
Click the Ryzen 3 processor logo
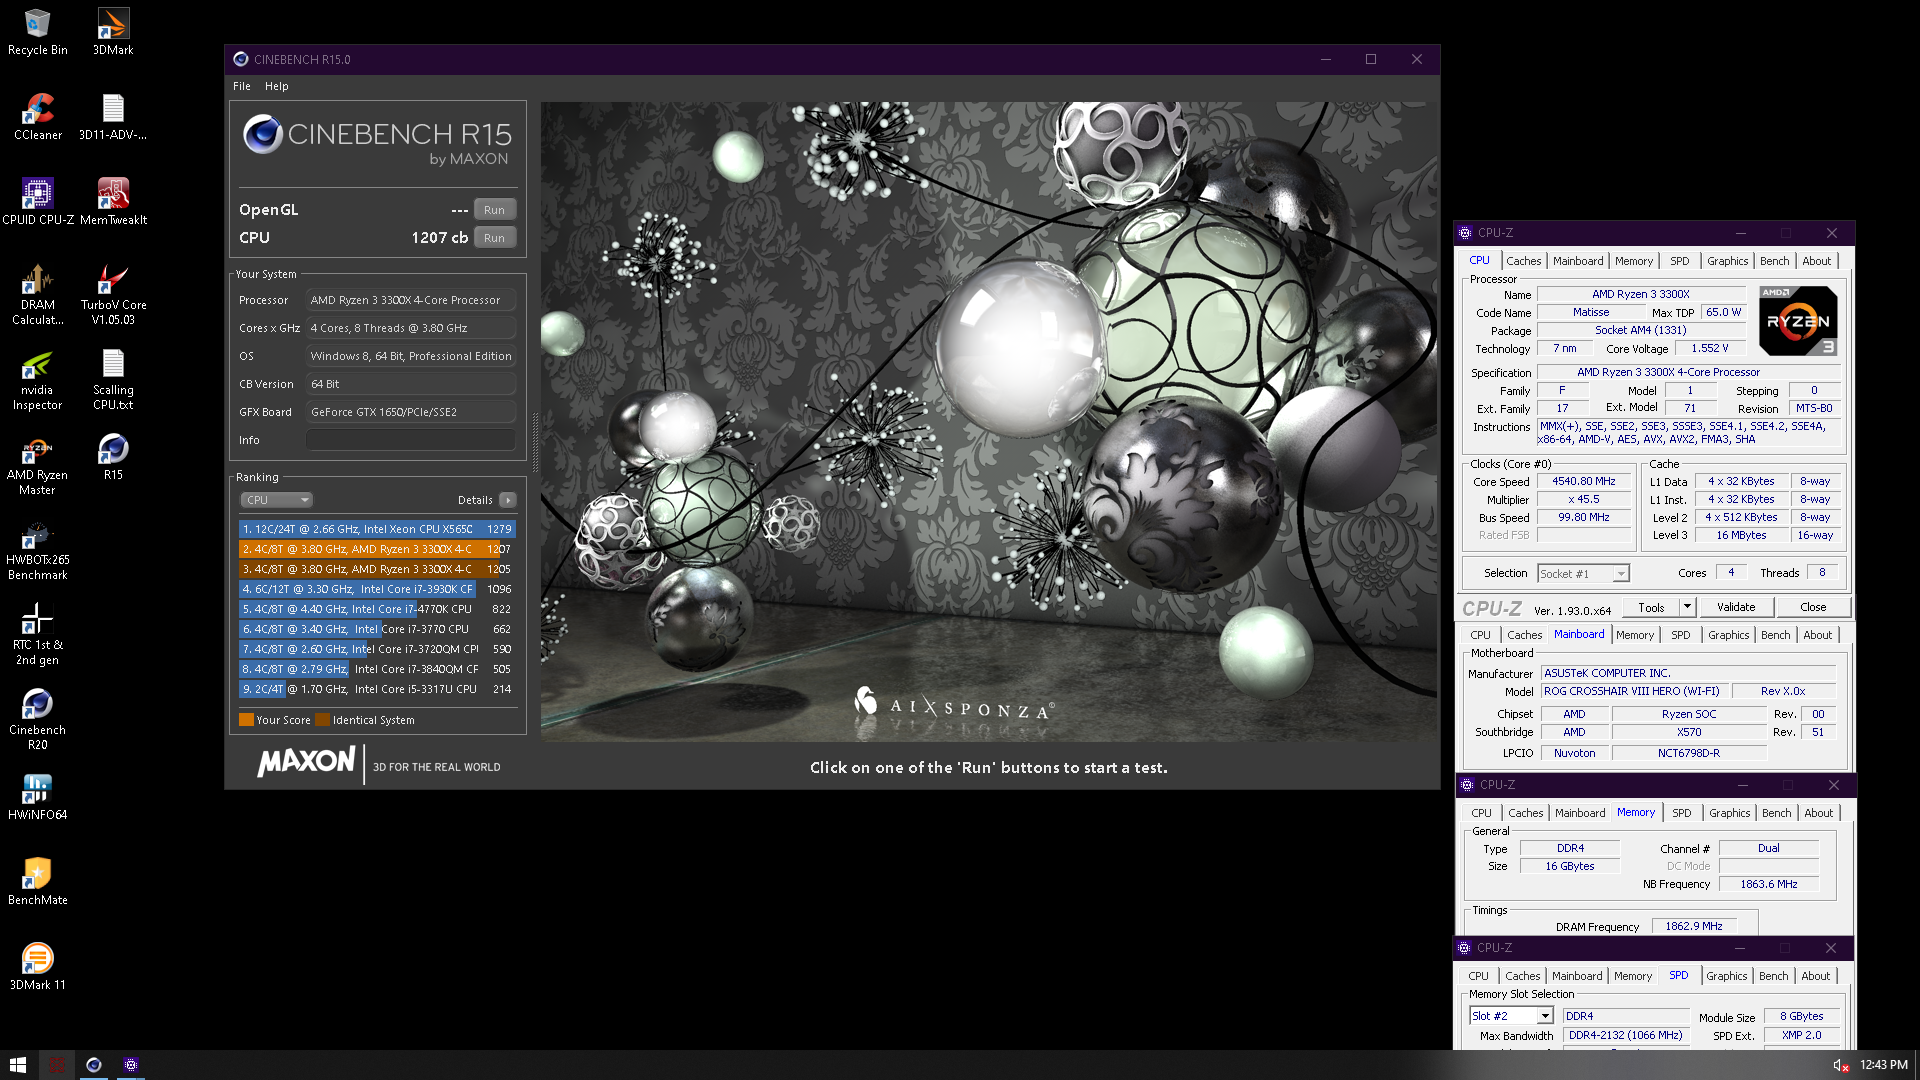click(x=1797, y=321)
